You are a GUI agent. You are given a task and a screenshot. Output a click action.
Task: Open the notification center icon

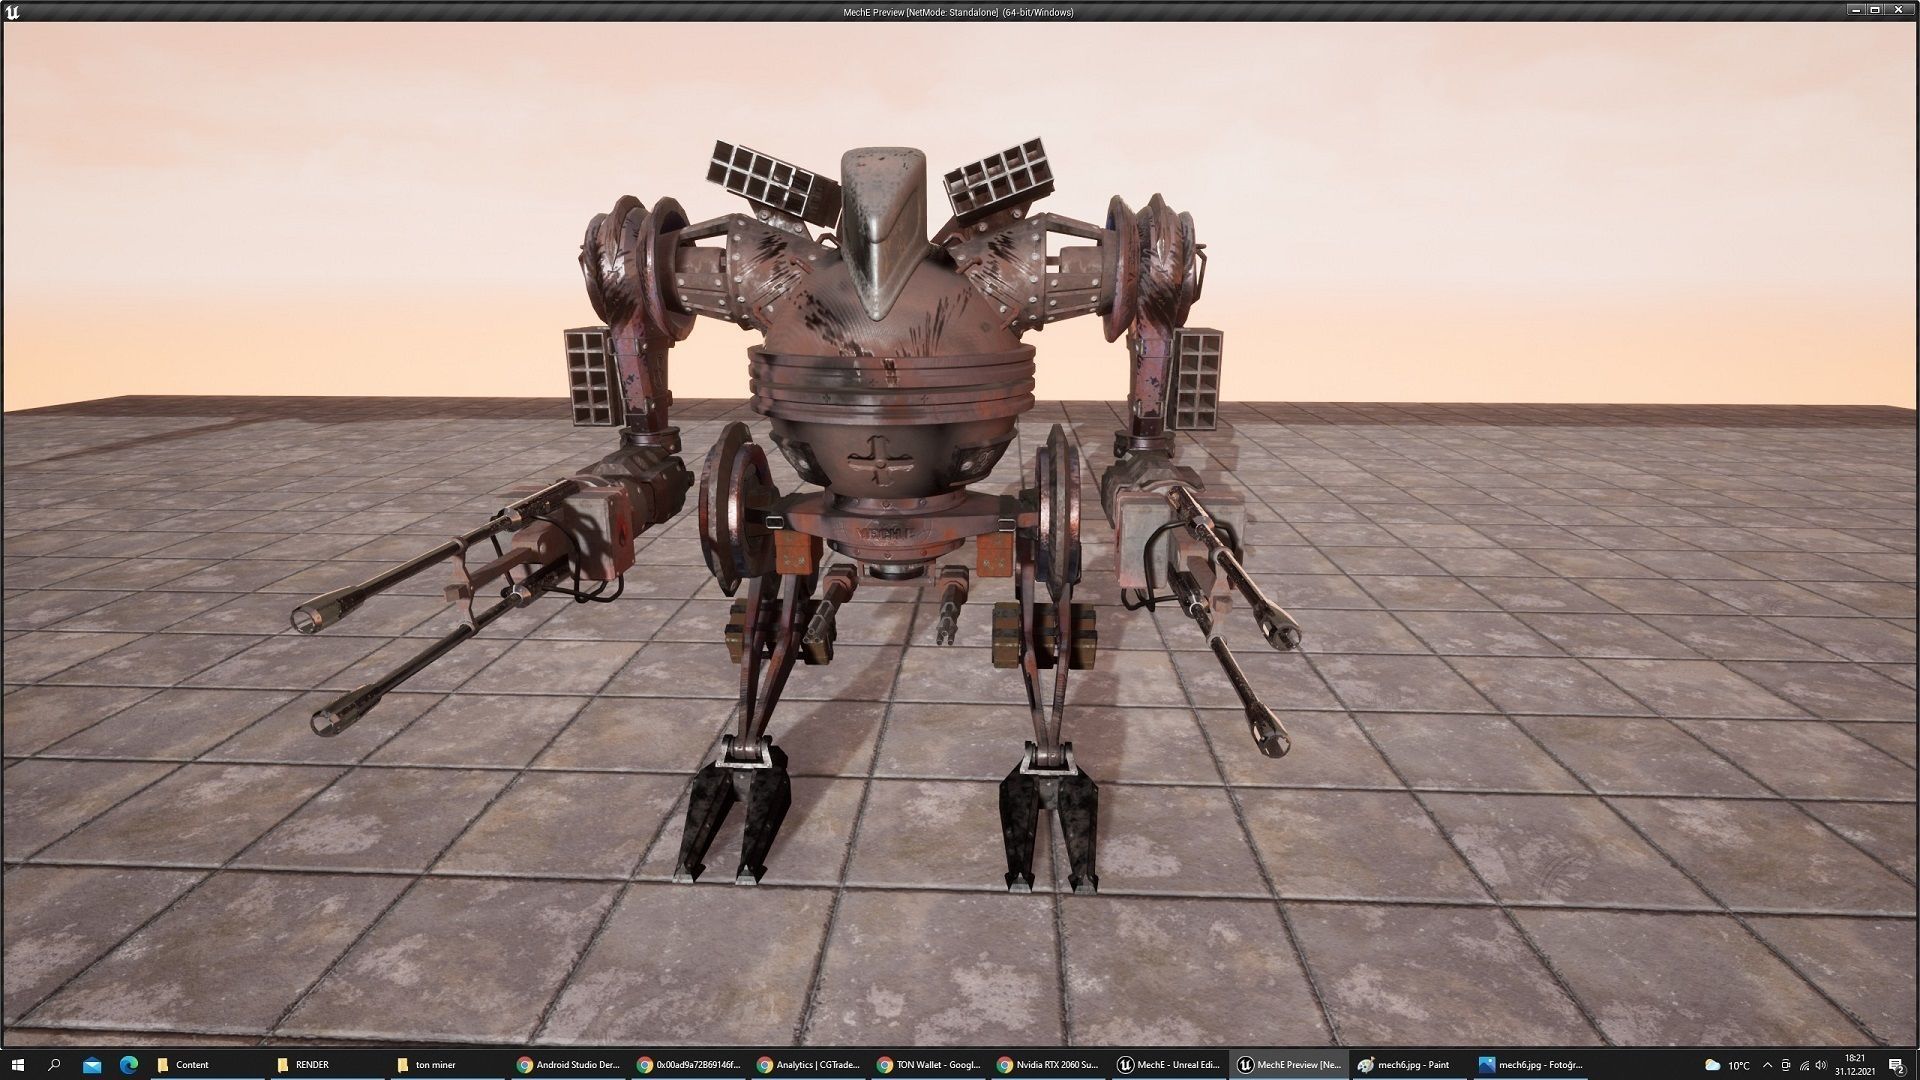pyautogui.click(x=1896, y=1065)
